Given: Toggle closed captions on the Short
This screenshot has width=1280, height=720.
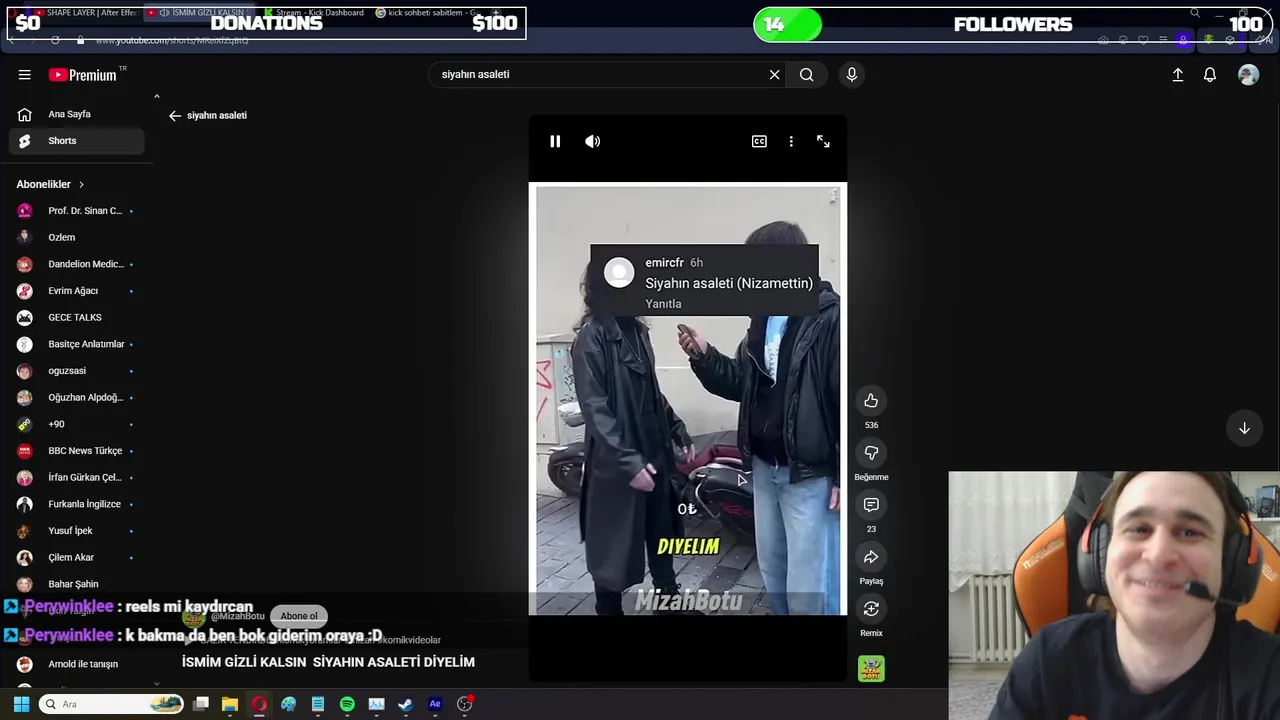Looking at the screenshot, I should click(759, 142).
